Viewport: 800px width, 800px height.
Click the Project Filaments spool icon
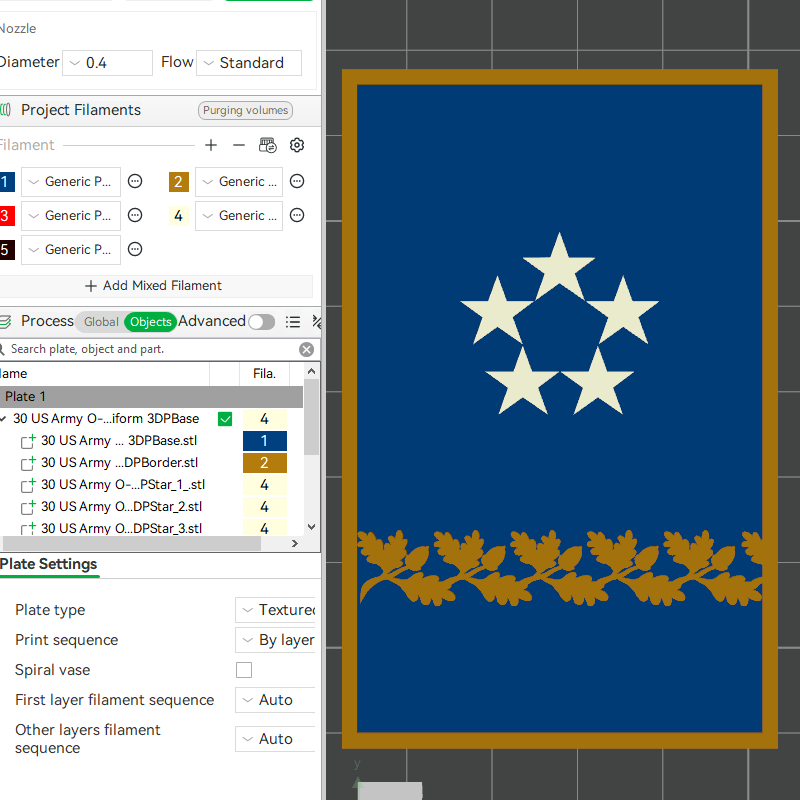(x=5, y=110)
